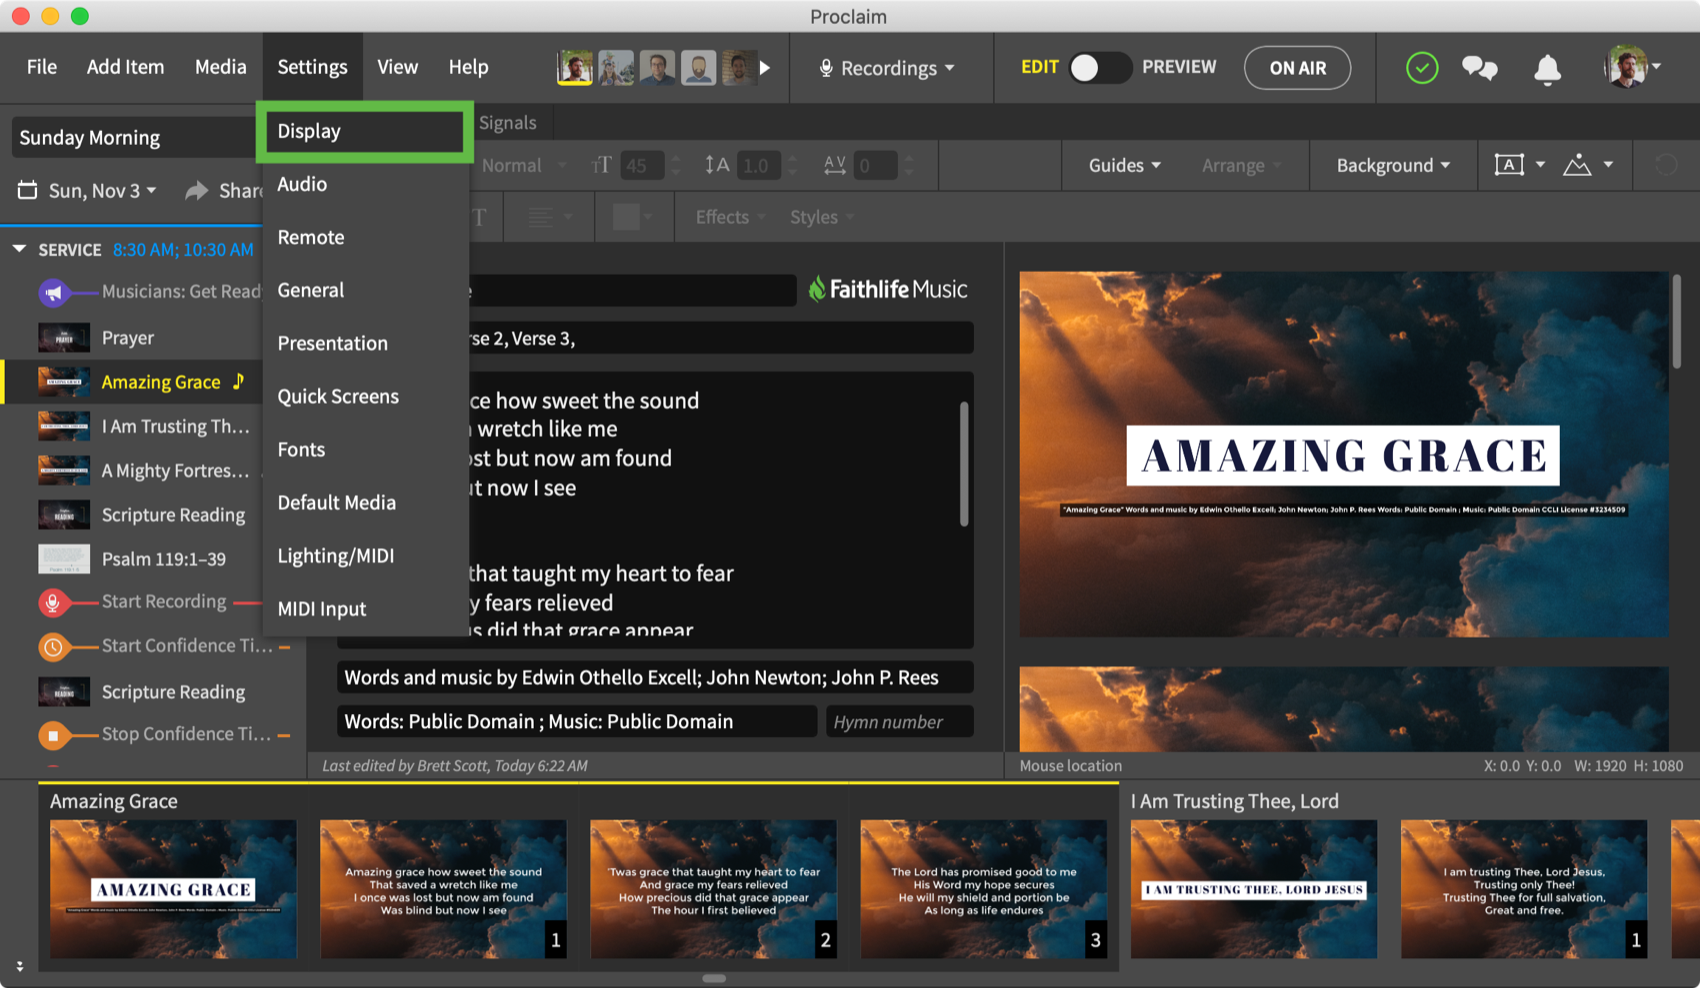Select the Musicians: Get Ready signal item
This screenshot has width=1700, height=988.
pos(150,292)
